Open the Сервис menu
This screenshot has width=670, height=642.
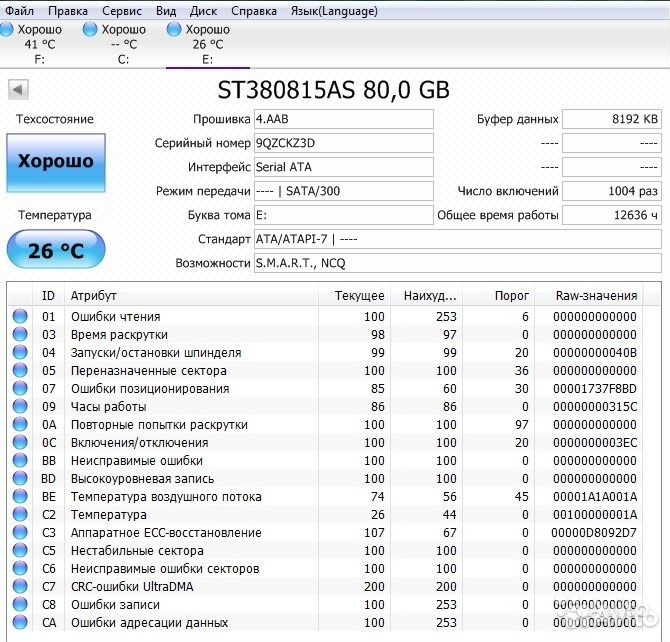click(122, 11)
